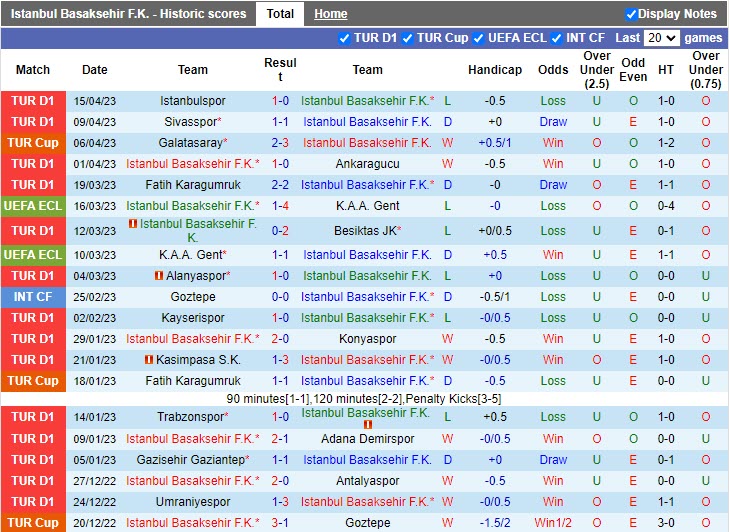The height and width of the screenshot is (532, 729).
Task: Click the Istanbul Basaksehir Historic scores title
Action: tap(128, 14)
